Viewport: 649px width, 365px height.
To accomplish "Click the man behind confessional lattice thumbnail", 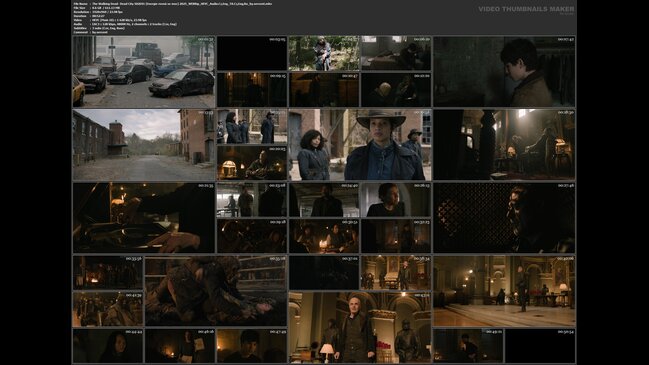I will 504,218.
